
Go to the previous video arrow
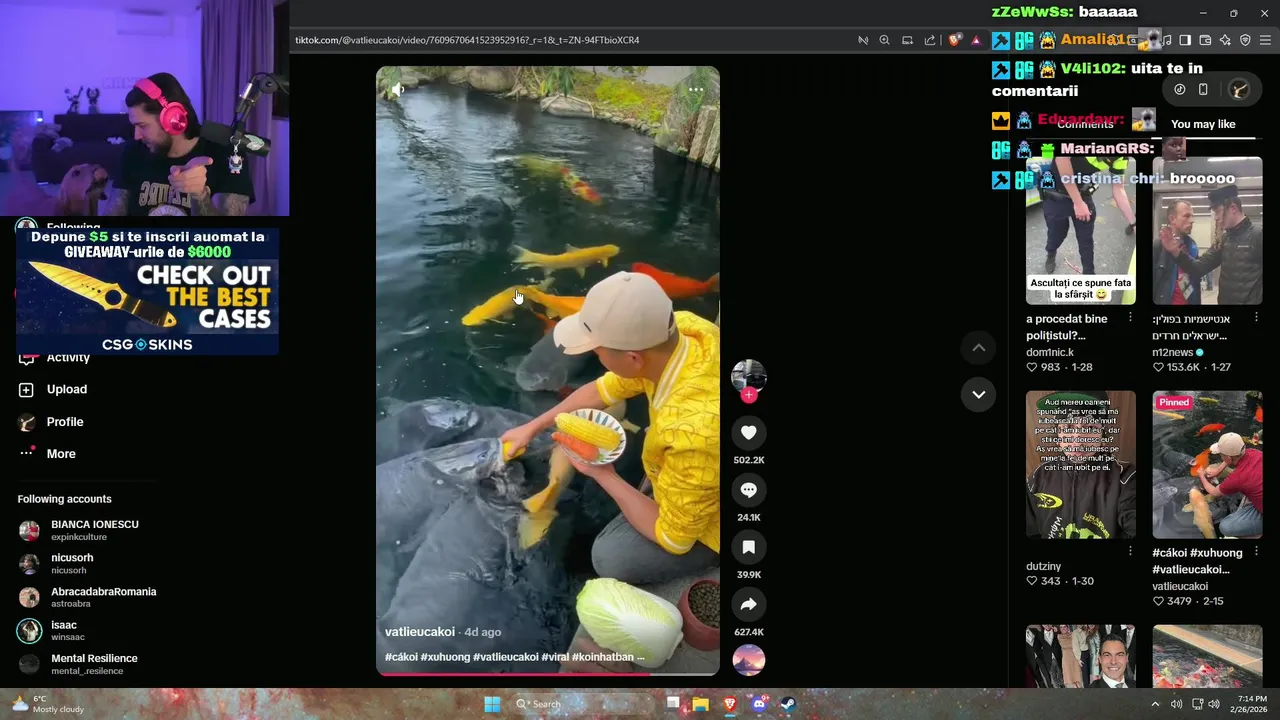pyautogui.click(x=979, y=348)
